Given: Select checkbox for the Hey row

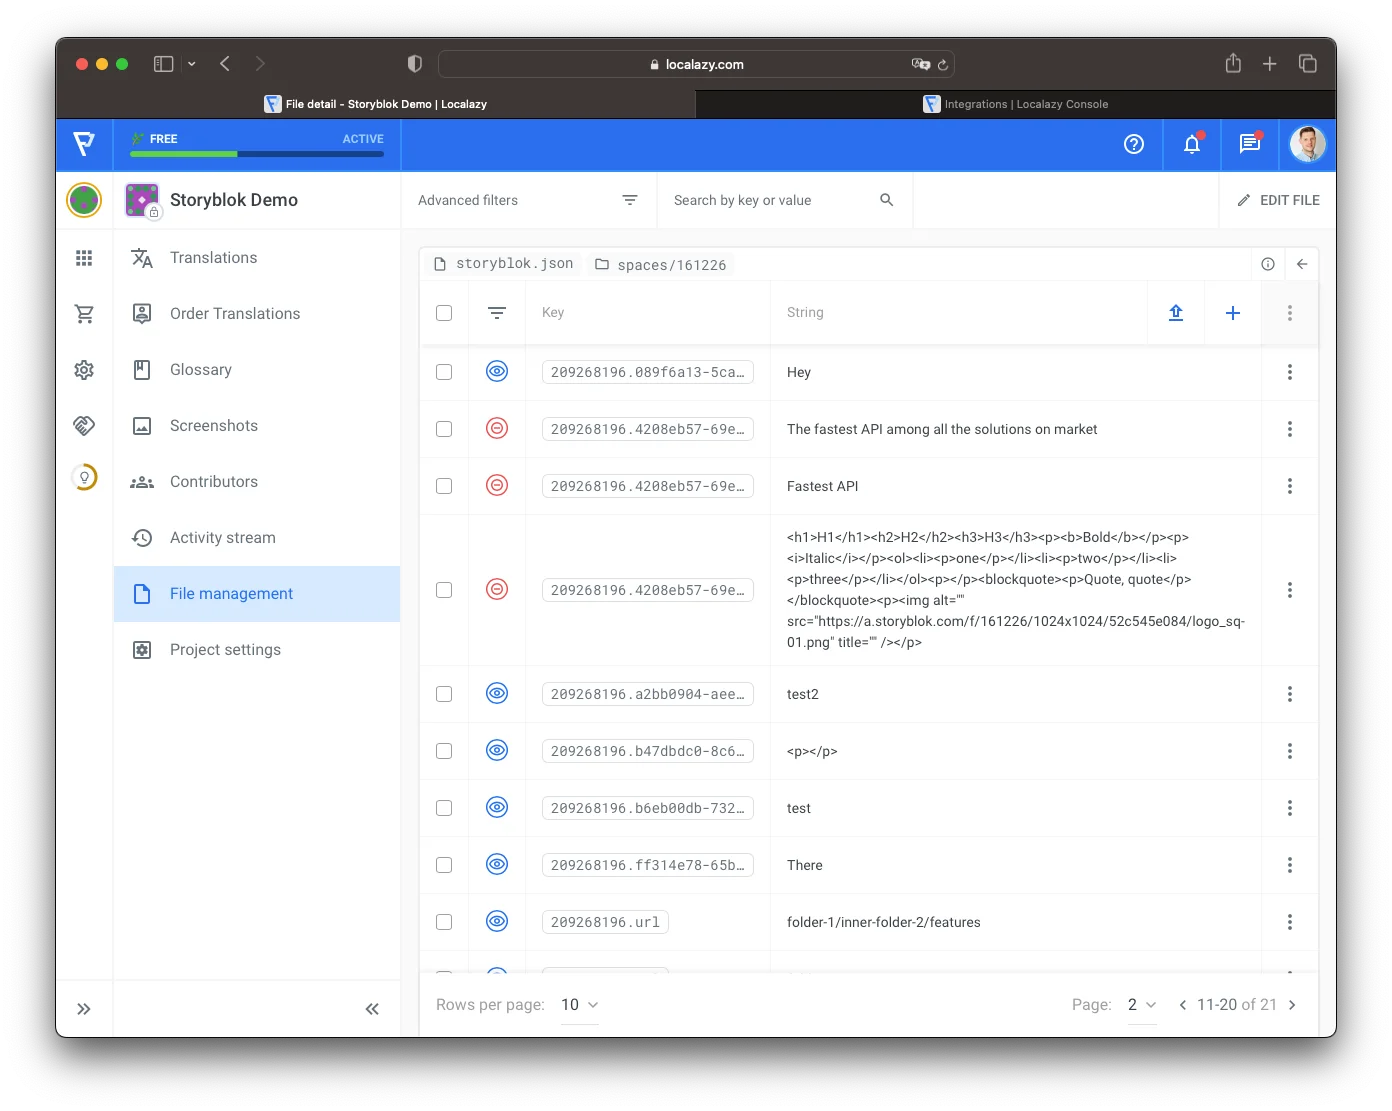Looking at the screenshot, I should tap(444, 372).
